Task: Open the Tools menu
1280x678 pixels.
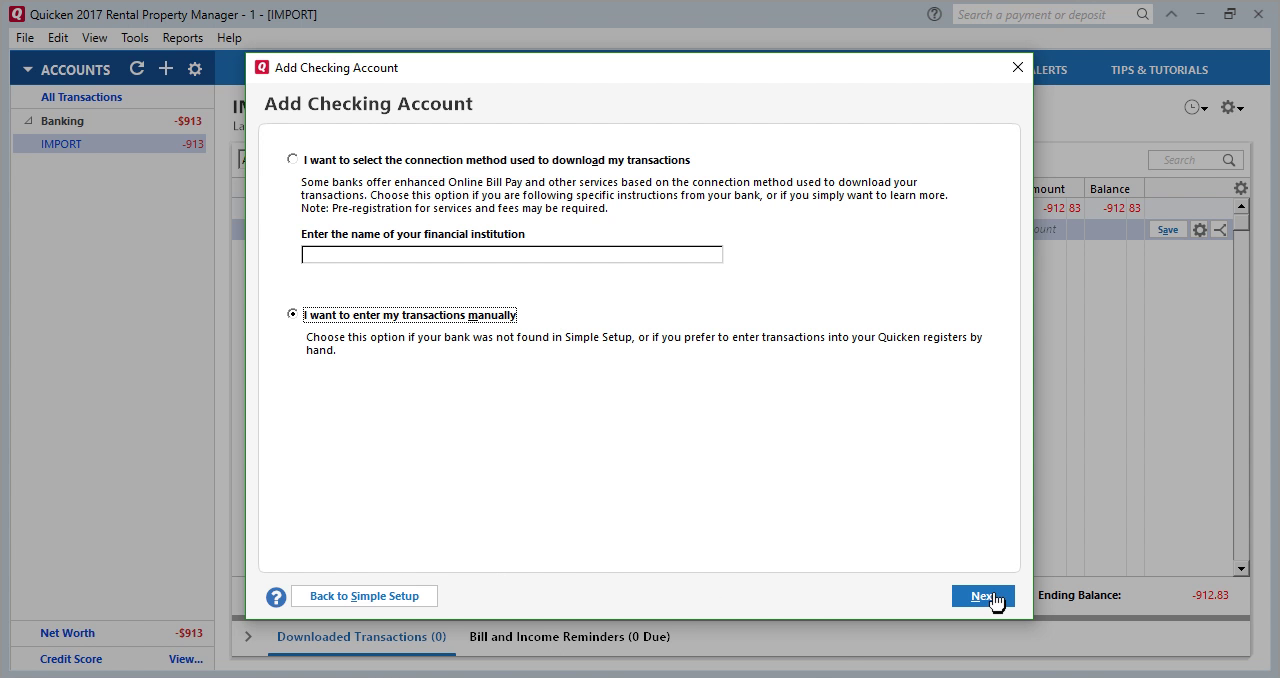Action: click(x=135, y=38)
